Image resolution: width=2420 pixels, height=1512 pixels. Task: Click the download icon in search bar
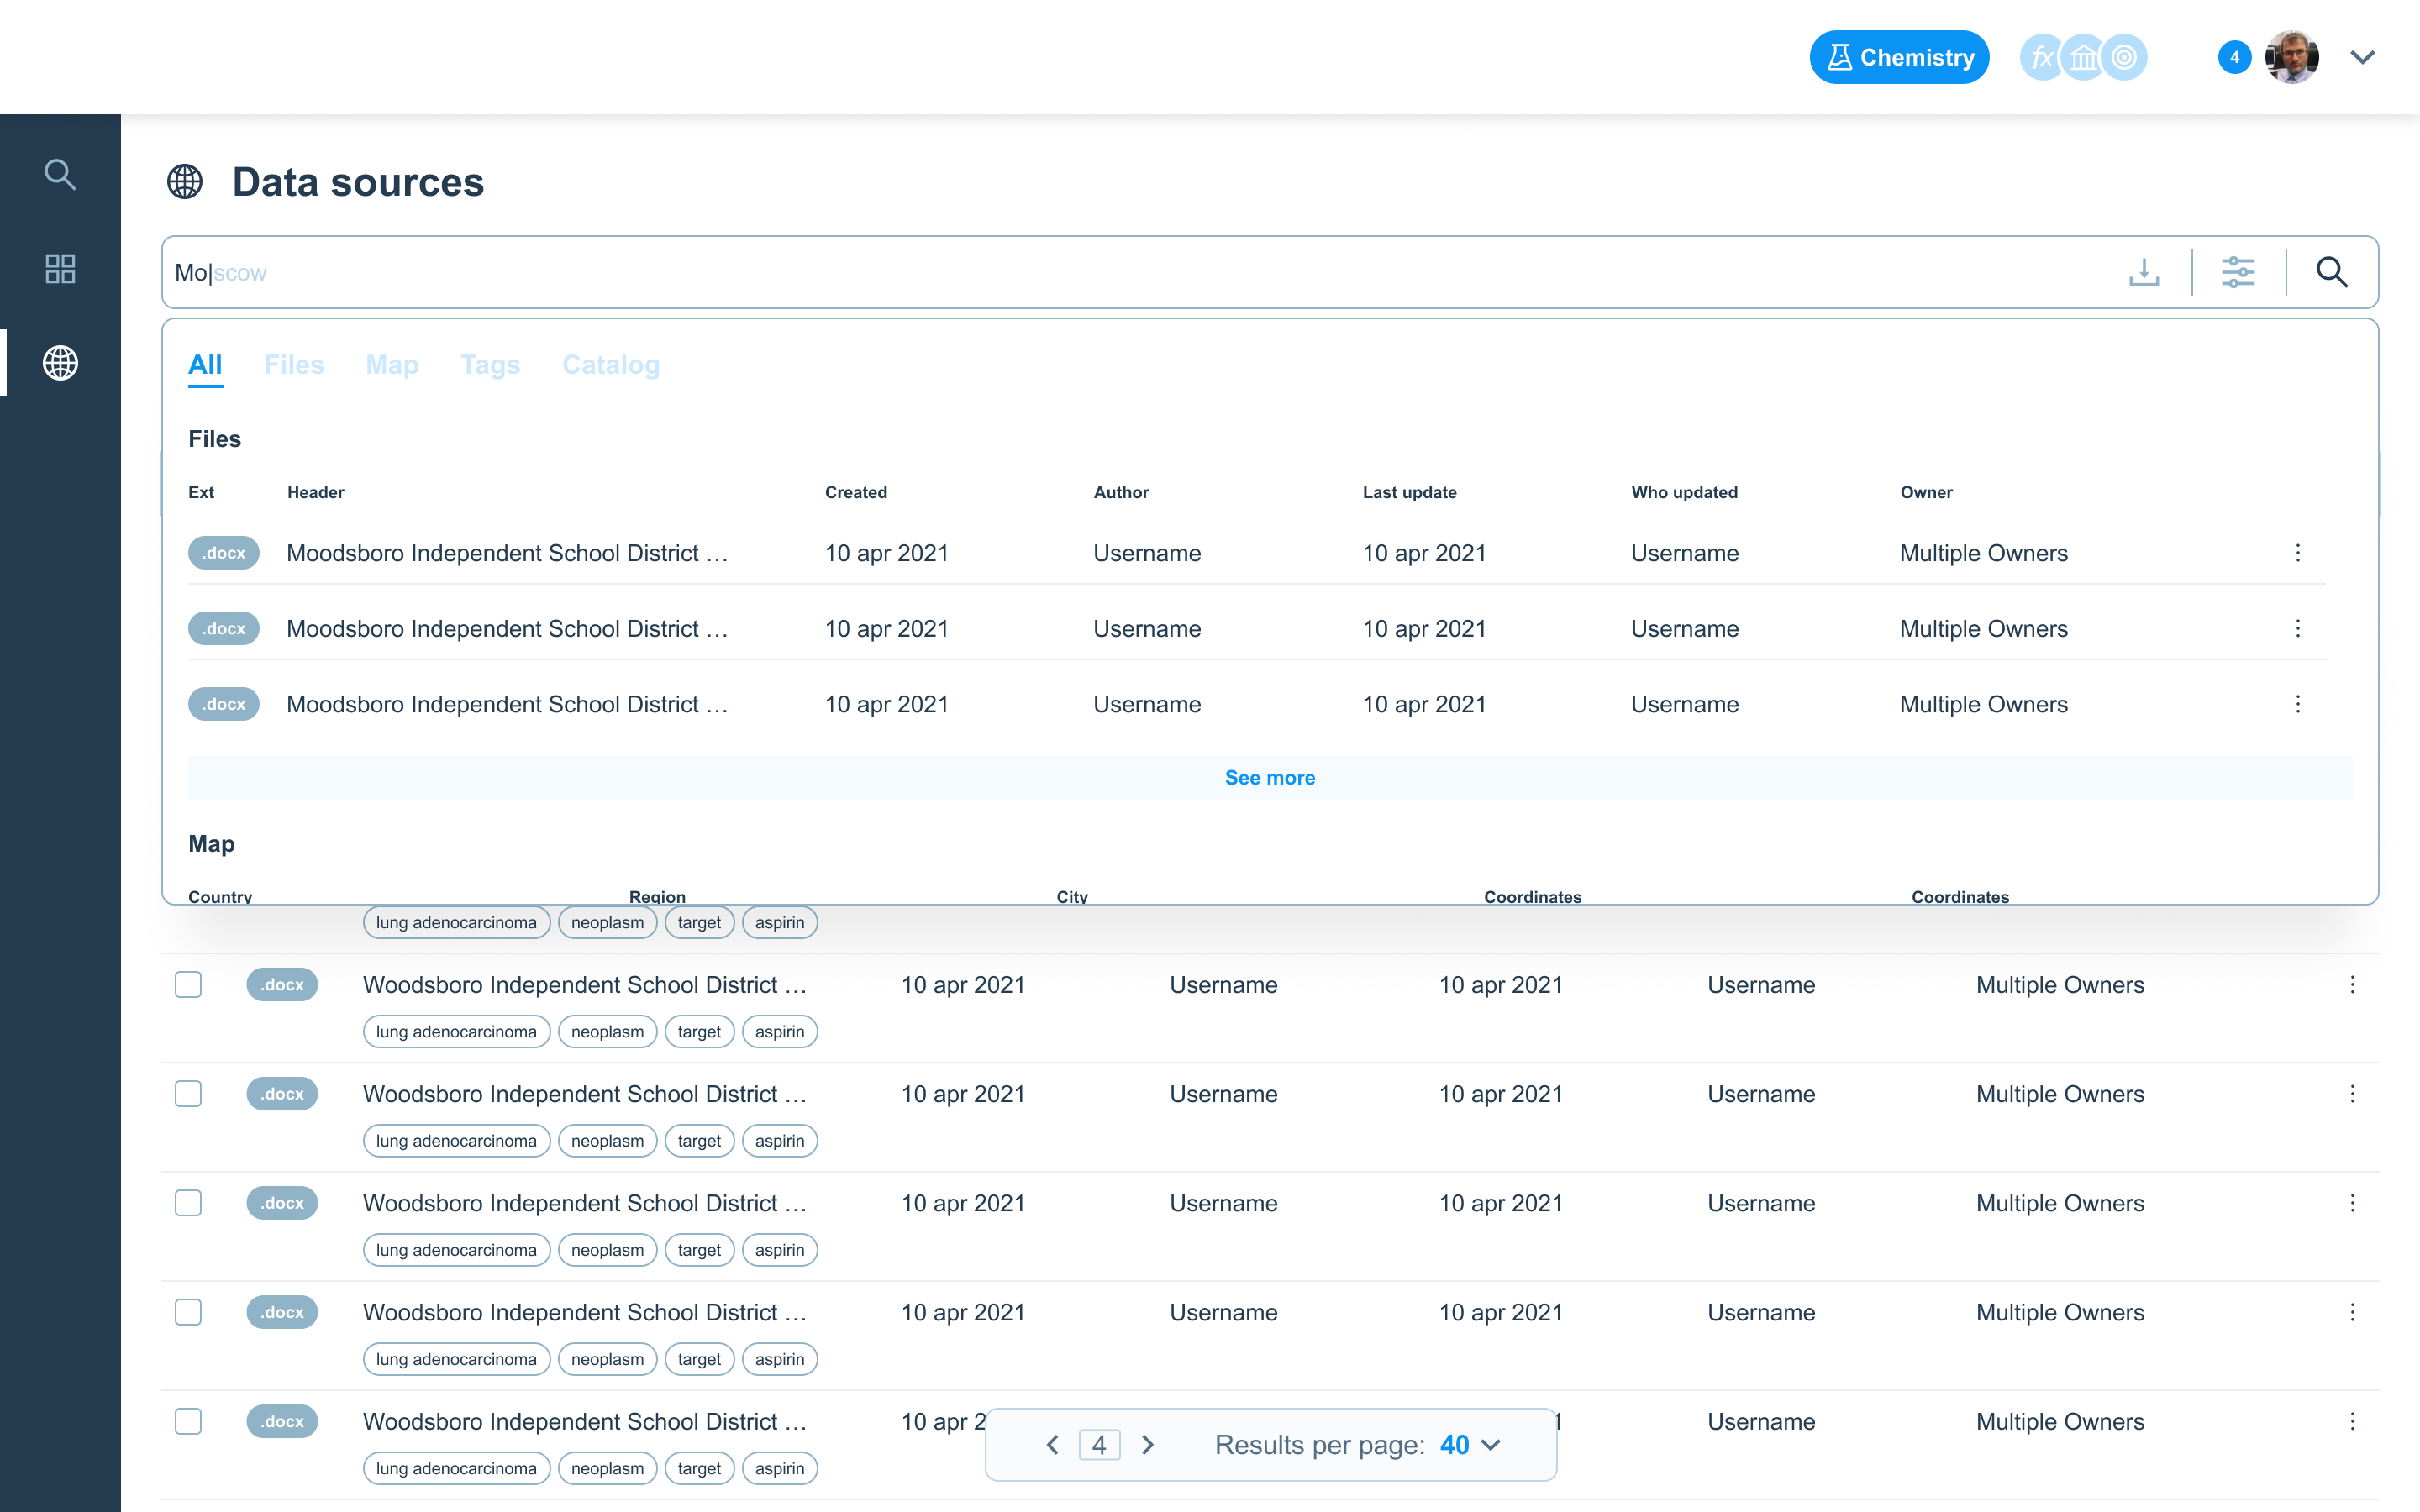coord(2143,272)
